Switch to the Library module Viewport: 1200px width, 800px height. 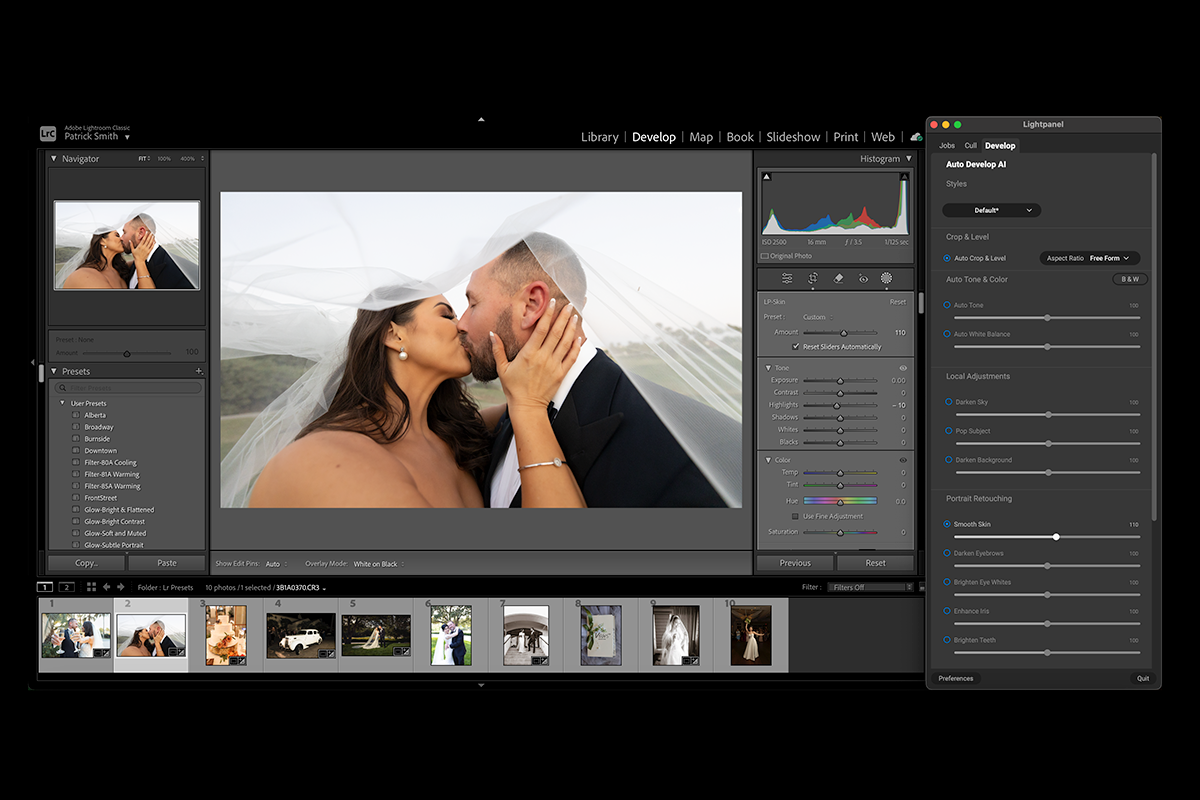(x=600, y=137)
